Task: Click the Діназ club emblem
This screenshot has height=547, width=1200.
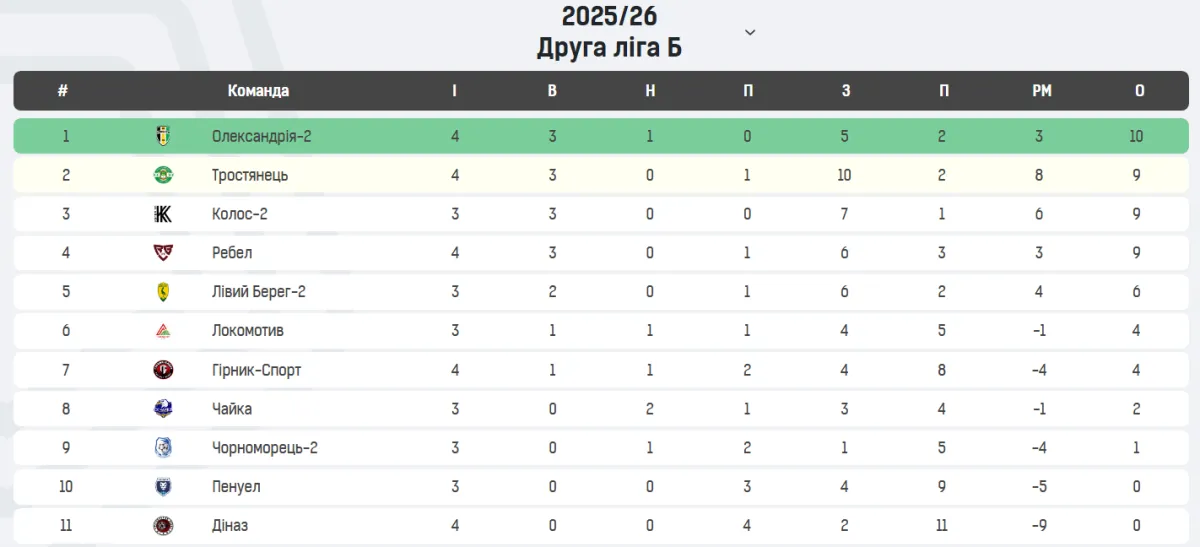Action: tap(163, 526)
